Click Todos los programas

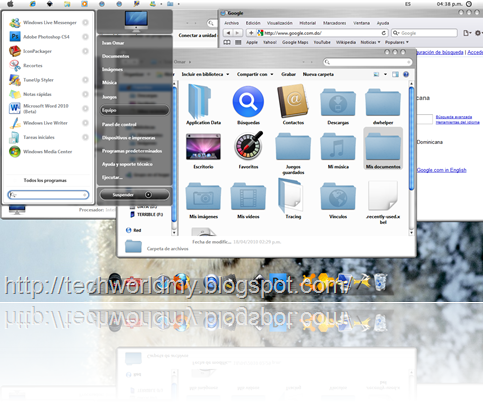tap(45, 180)
